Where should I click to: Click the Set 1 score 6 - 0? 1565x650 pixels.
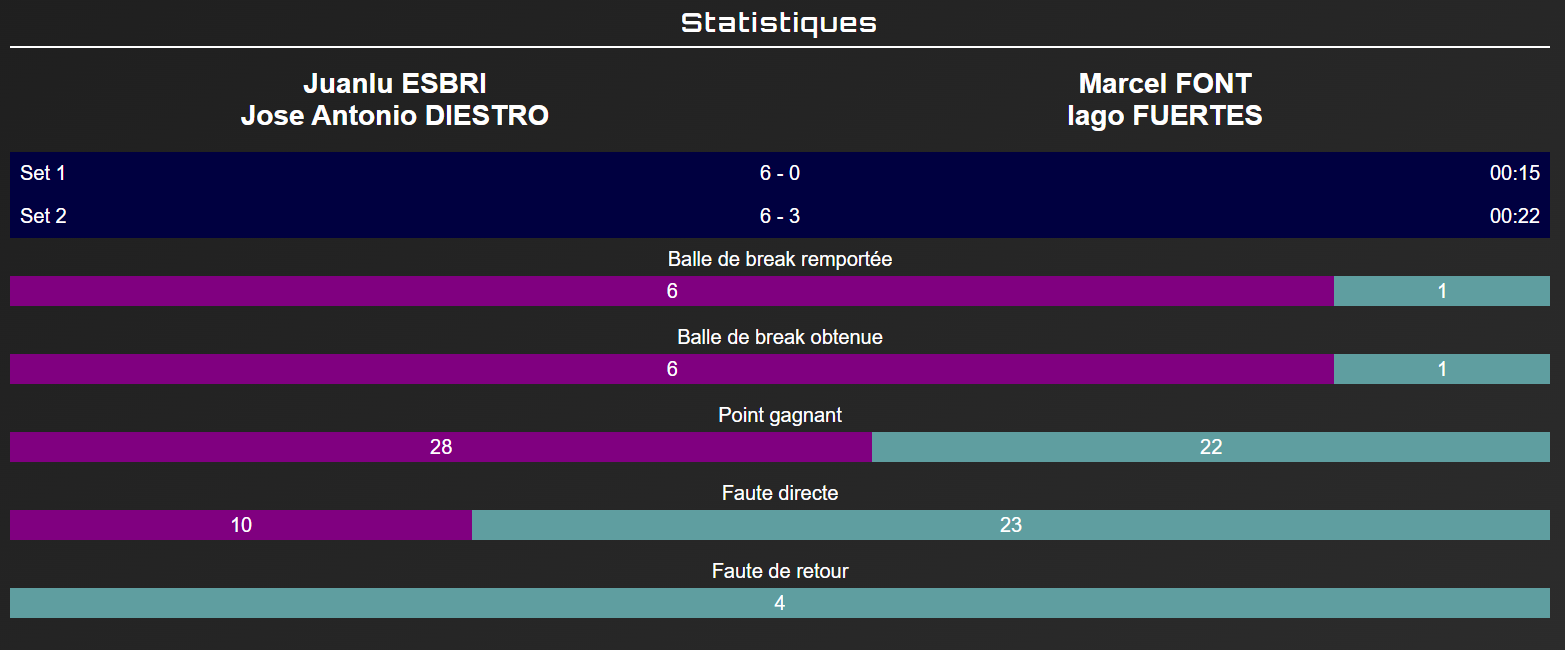[x=780, y=173]
